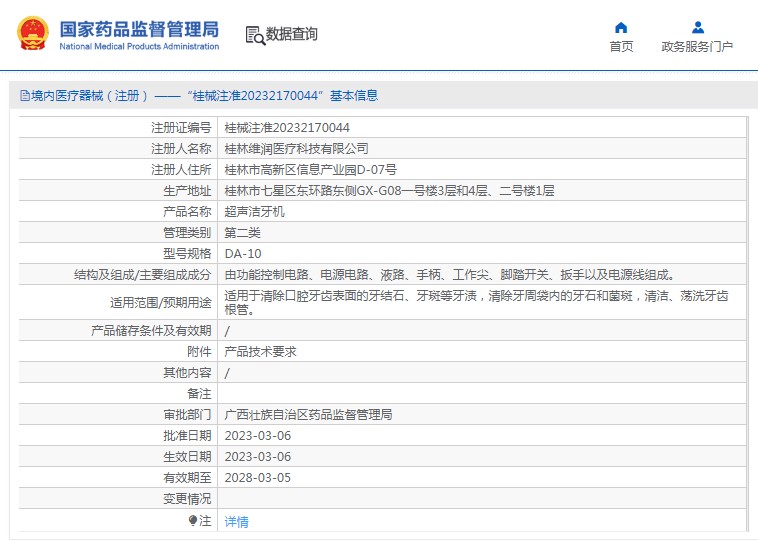Select 产品技术要求 attachment cell
Viewport: 758px width, 541px height.
(260, 352)
